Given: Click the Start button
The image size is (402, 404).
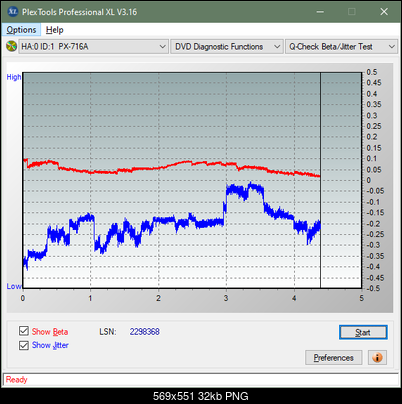Looking at the screenshot, I should click(x=363, y=332).
